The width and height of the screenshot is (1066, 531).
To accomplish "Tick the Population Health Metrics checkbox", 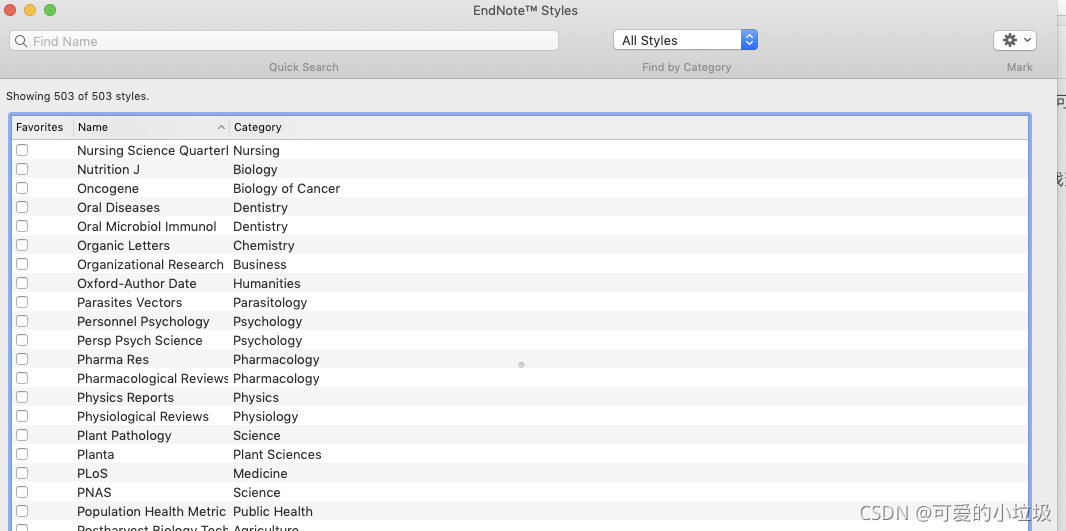I will [22, 511].
